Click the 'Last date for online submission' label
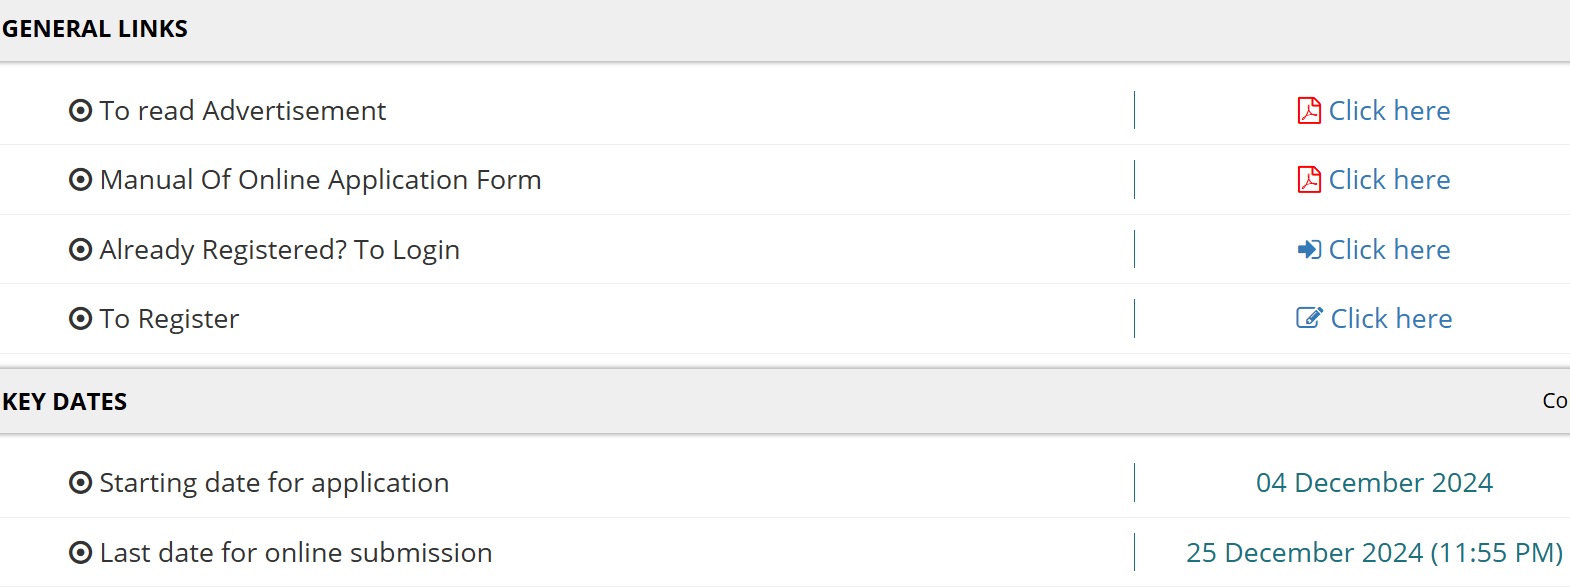The image size is (1570, 588). tap(296, 552)
